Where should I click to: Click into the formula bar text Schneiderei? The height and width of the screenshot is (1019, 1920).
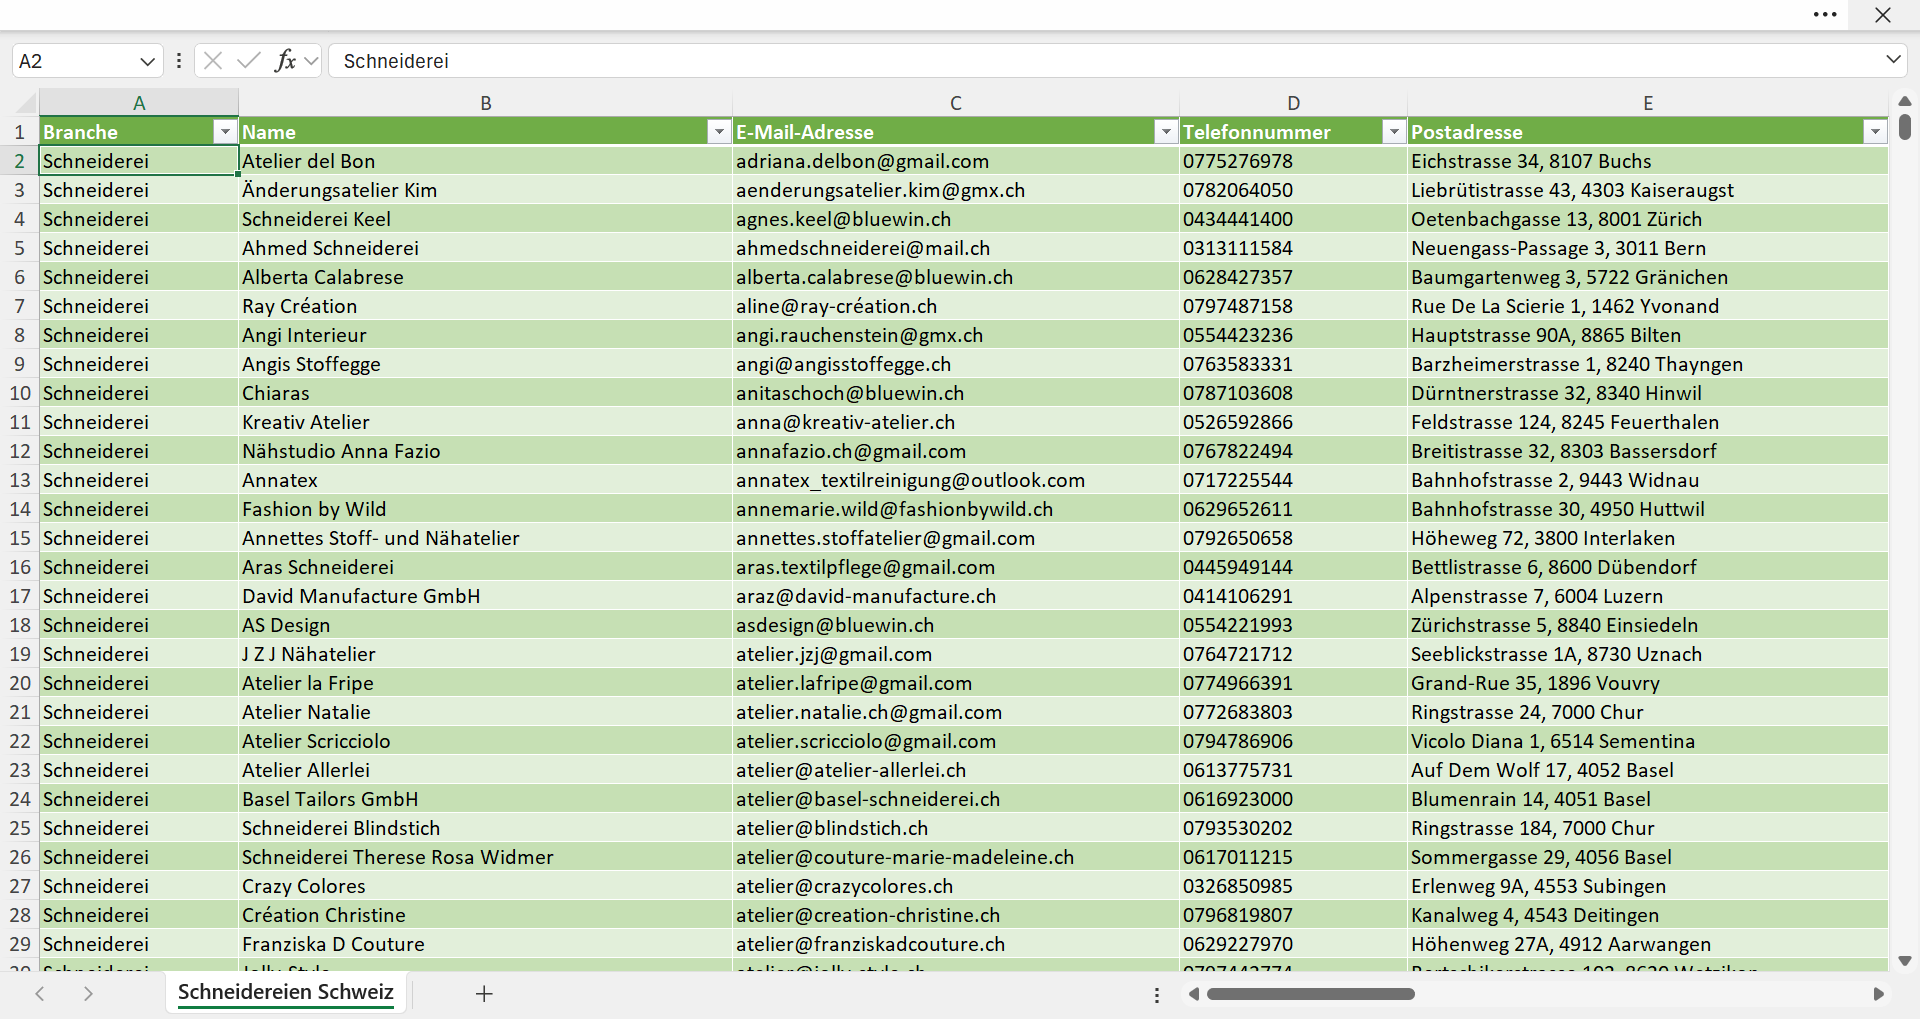point(396,61)
